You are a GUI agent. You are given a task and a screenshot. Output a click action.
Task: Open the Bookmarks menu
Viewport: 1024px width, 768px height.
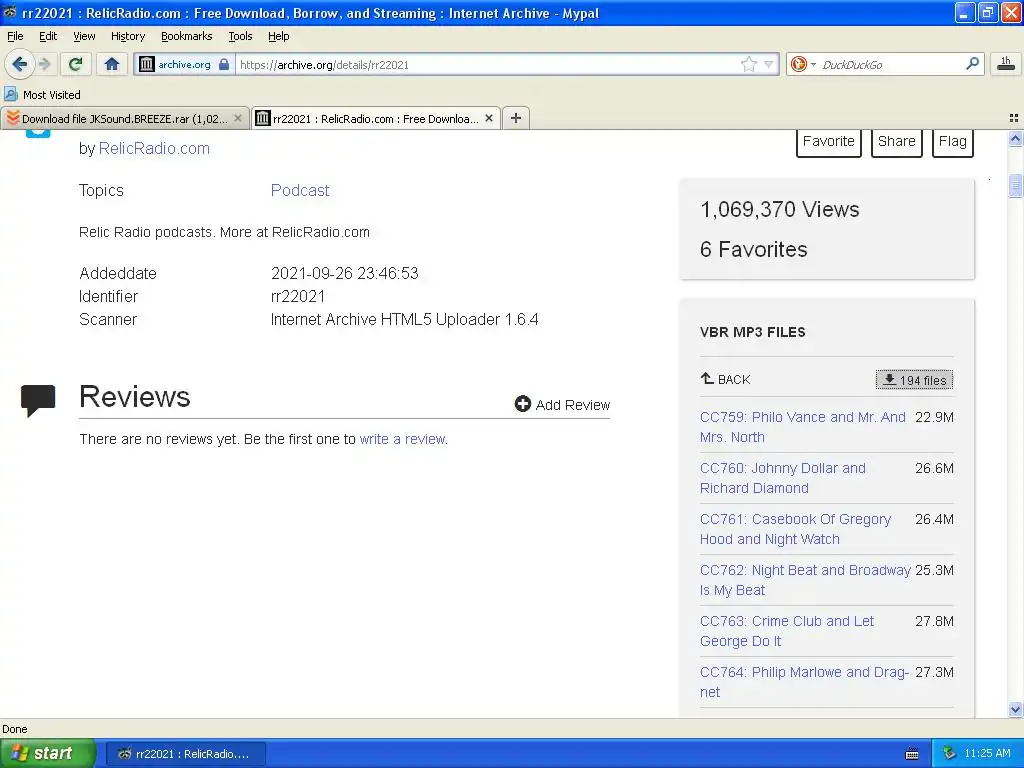187,36
